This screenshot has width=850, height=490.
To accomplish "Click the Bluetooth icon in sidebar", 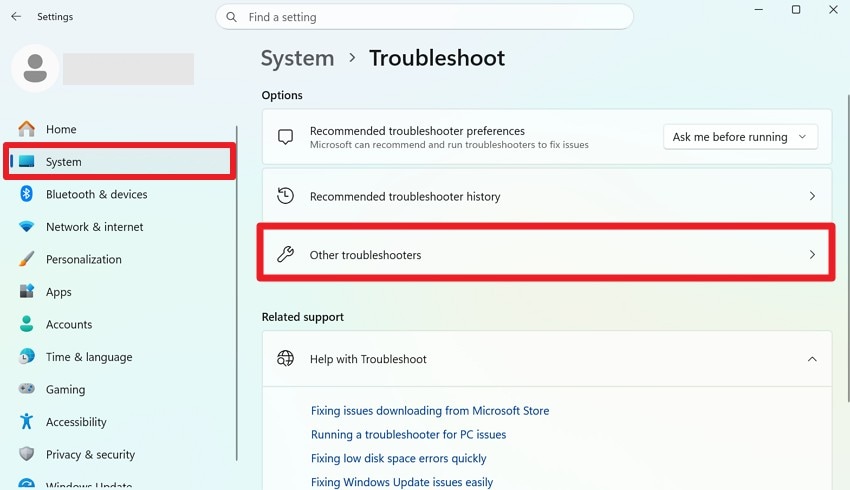I will tap(26, 194).
